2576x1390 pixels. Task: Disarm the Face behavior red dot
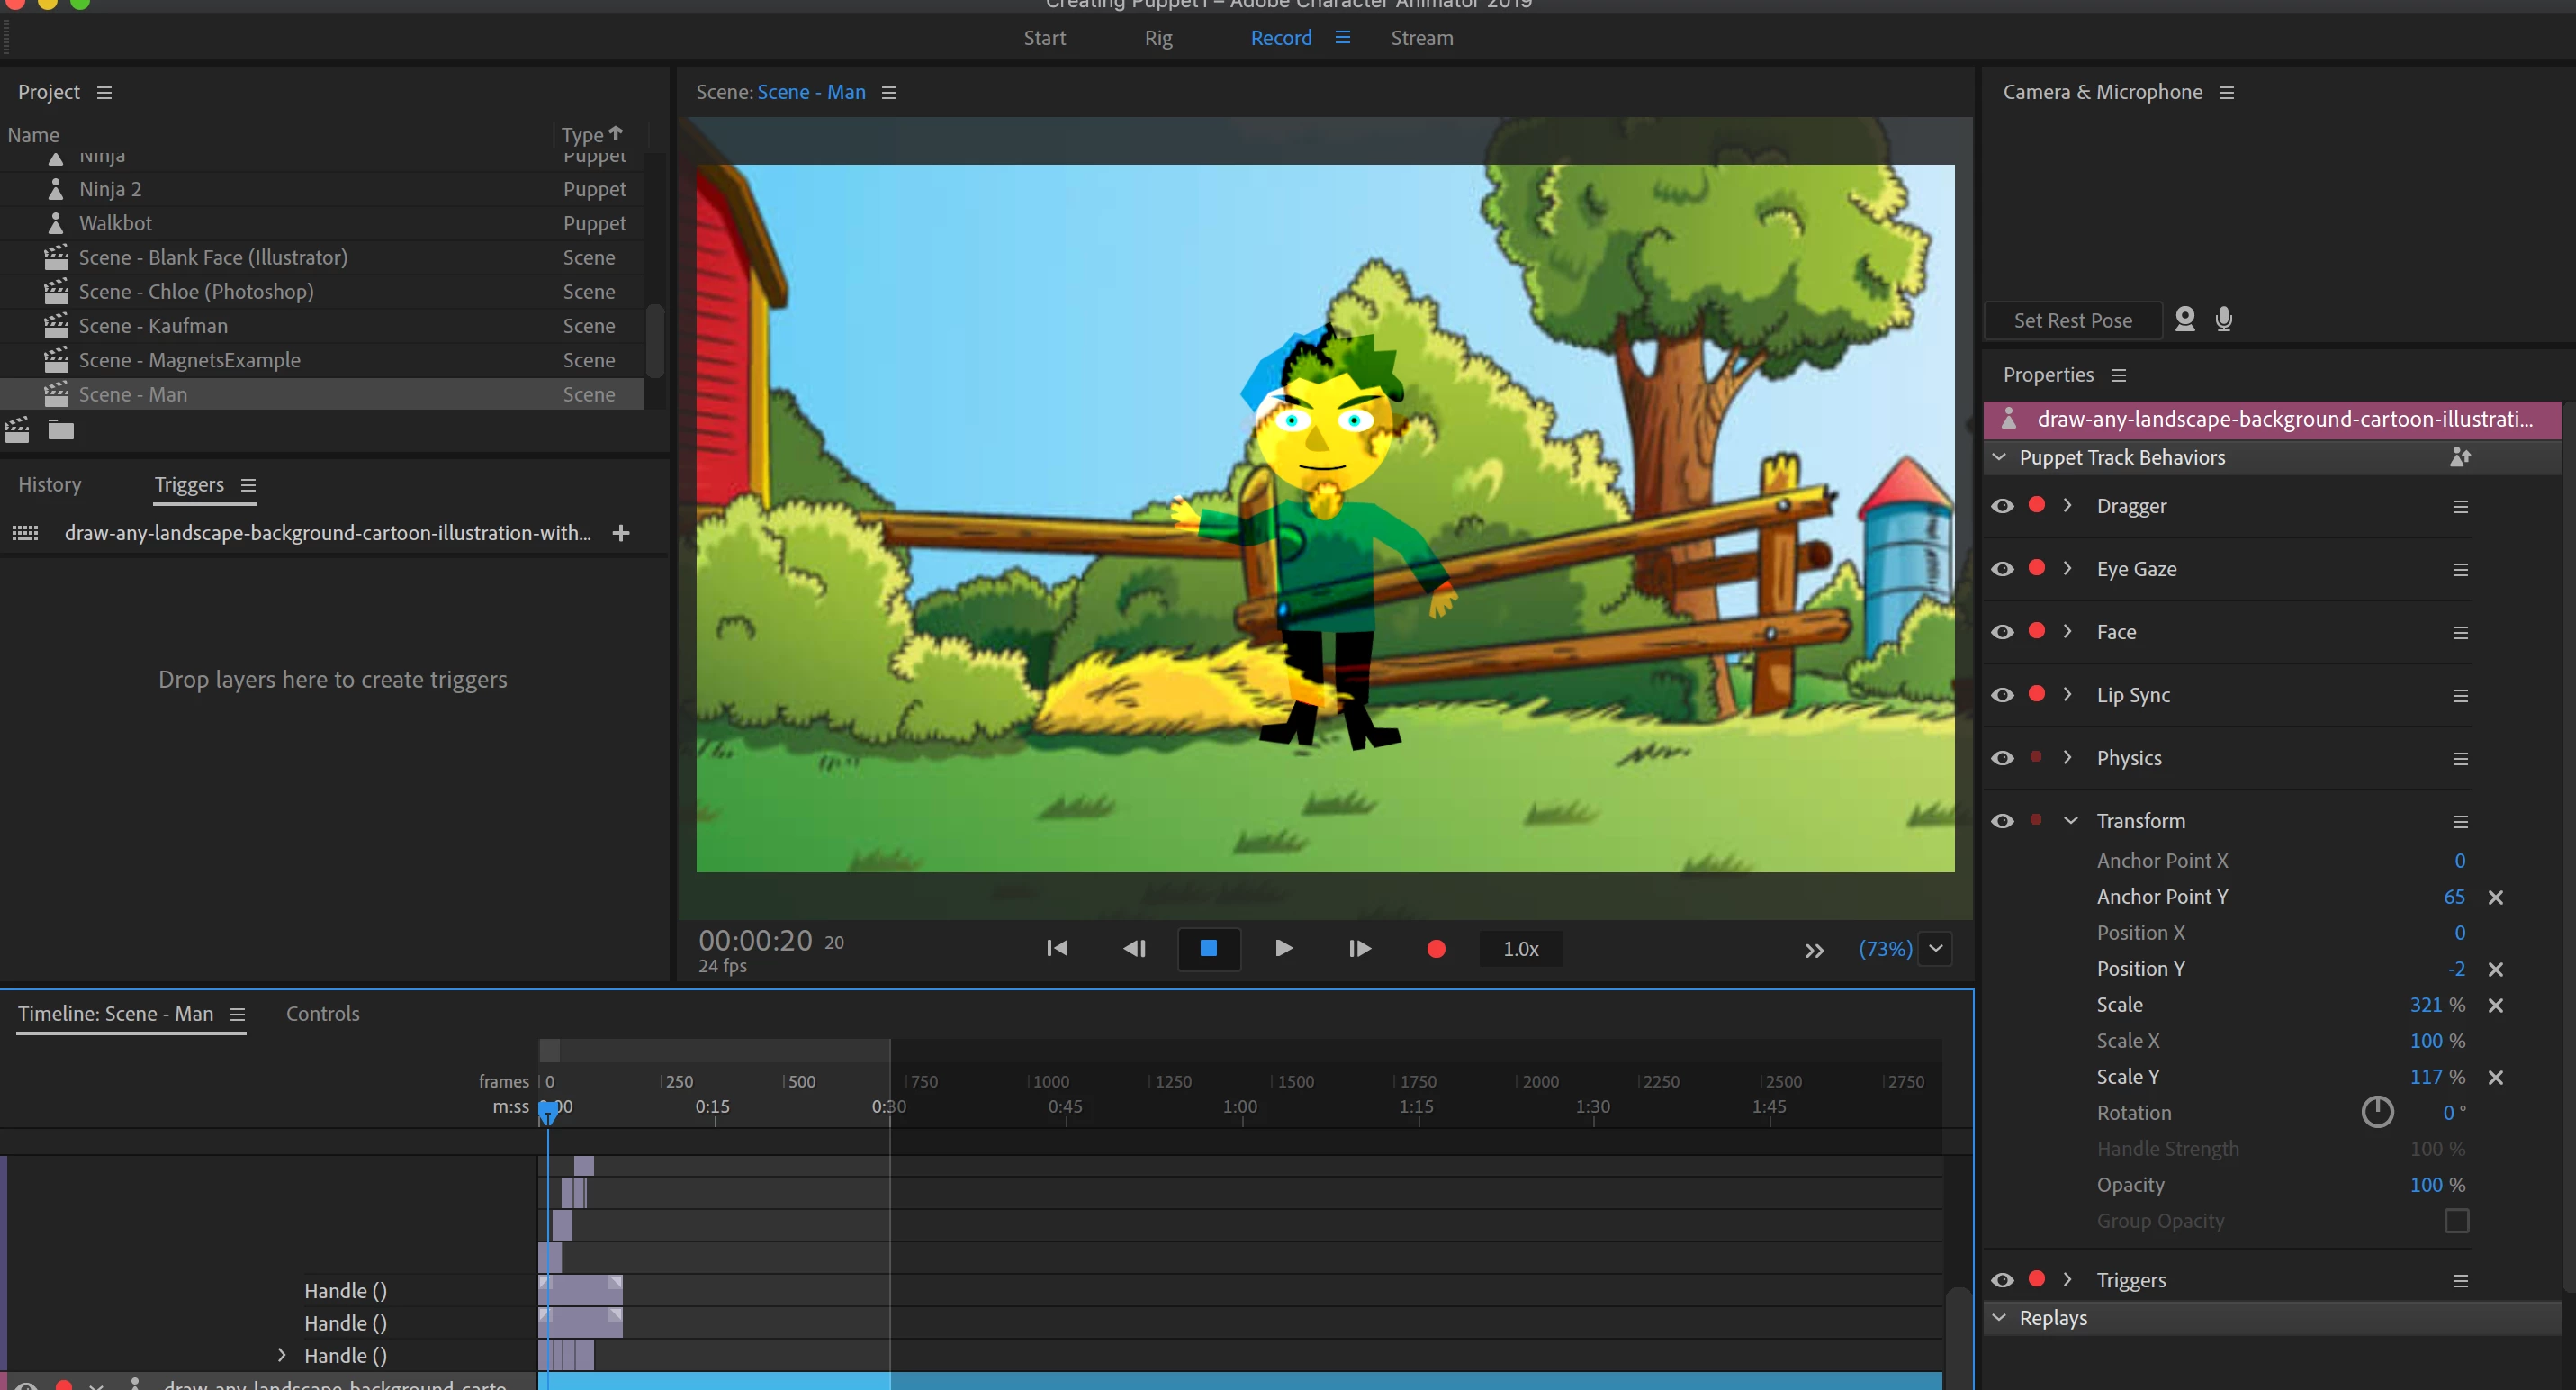(x=2037, y=631)
